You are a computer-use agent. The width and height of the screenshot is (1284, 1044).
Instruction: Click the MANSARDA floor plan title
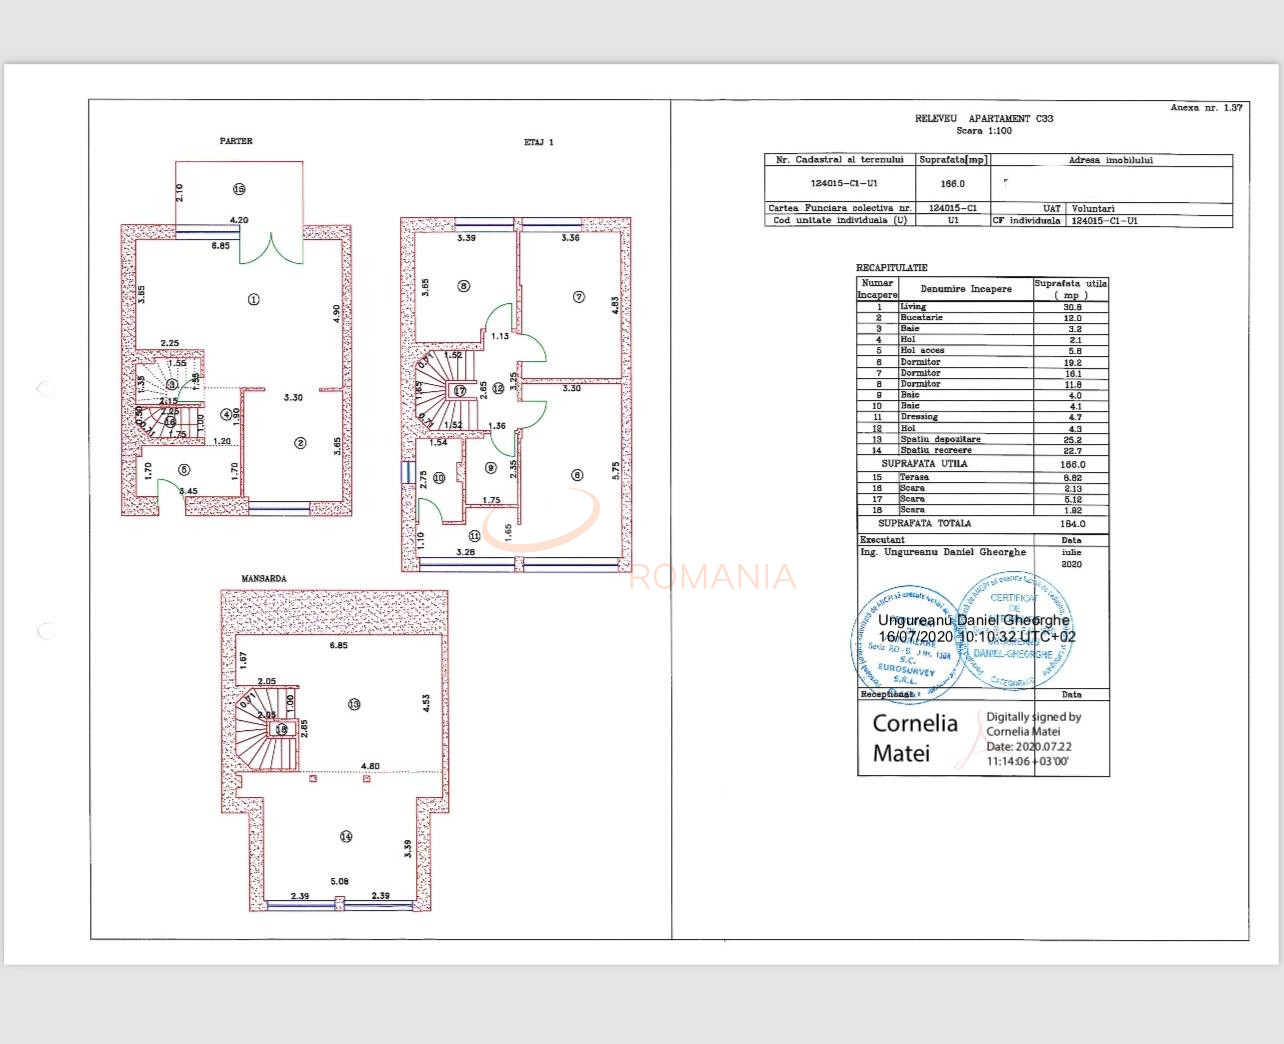(263, 579)
